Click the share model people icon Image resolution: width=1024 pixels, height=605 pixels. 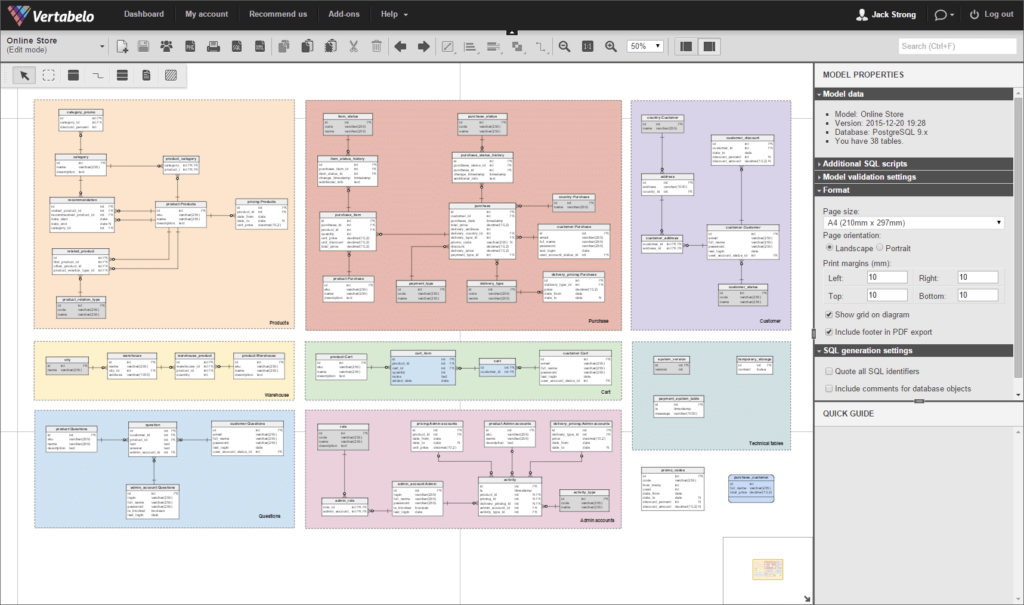tap(166, 46)
